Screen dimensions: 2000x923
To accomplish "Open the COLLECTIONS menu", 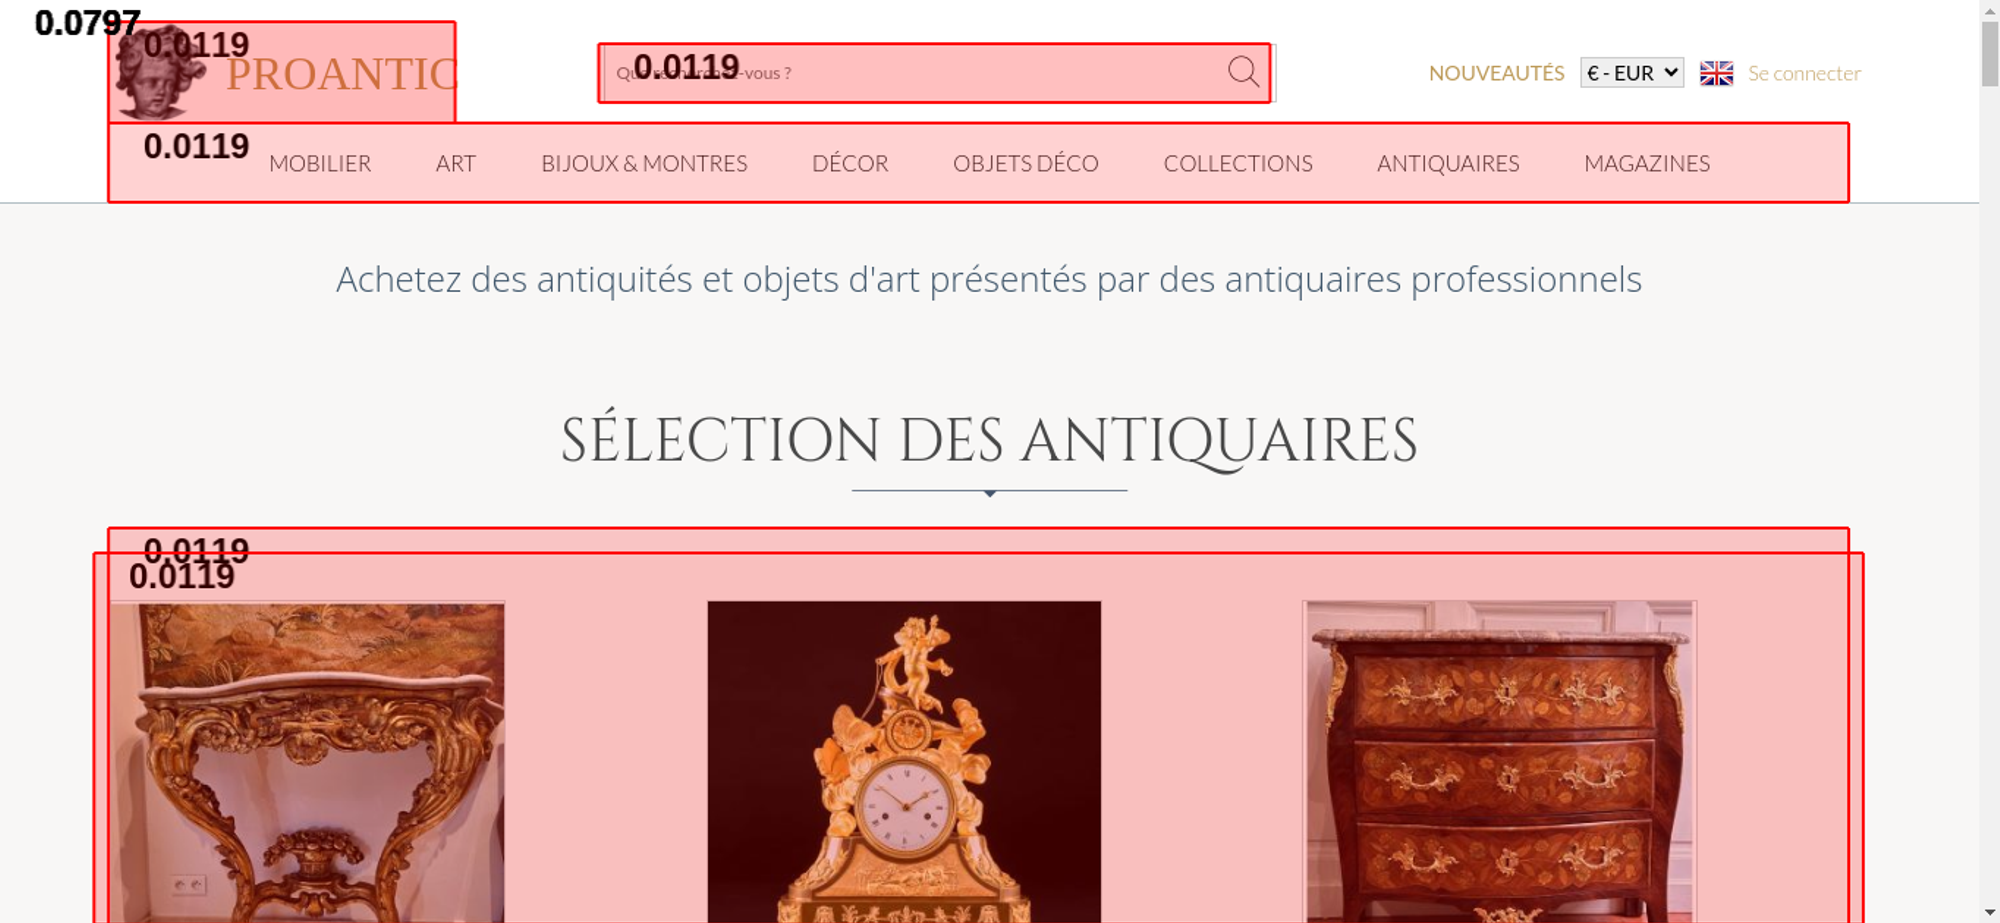I will (x=1238, y=163).
